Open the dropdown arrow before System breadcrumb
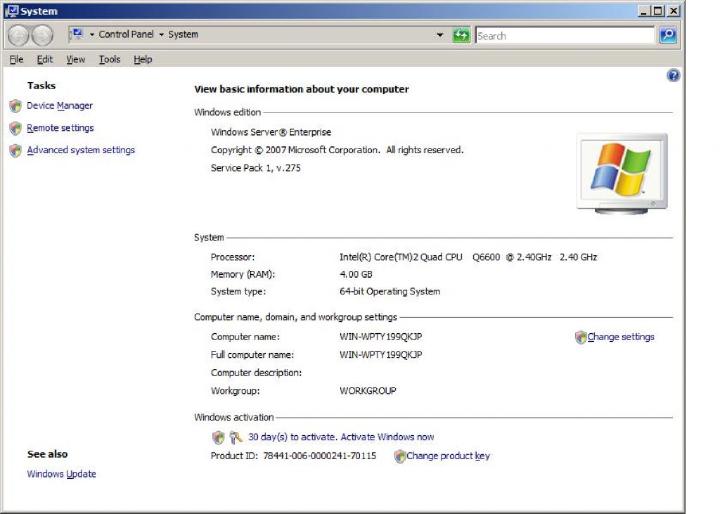 (x=161, y=34)
